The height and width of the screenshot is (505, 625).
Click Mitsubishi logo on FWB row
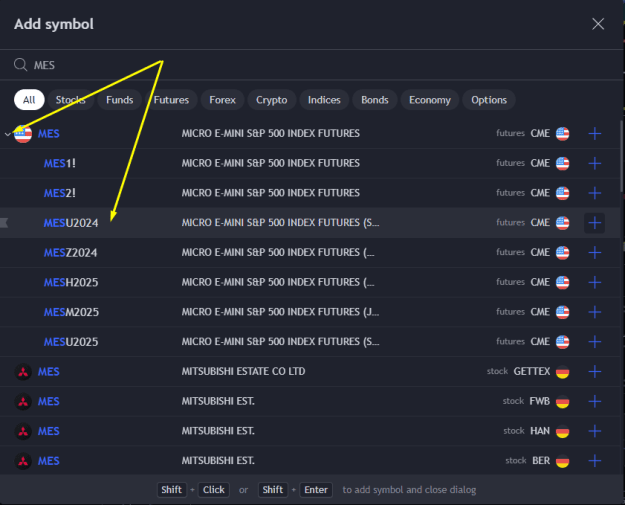click(x=23, y=401)
